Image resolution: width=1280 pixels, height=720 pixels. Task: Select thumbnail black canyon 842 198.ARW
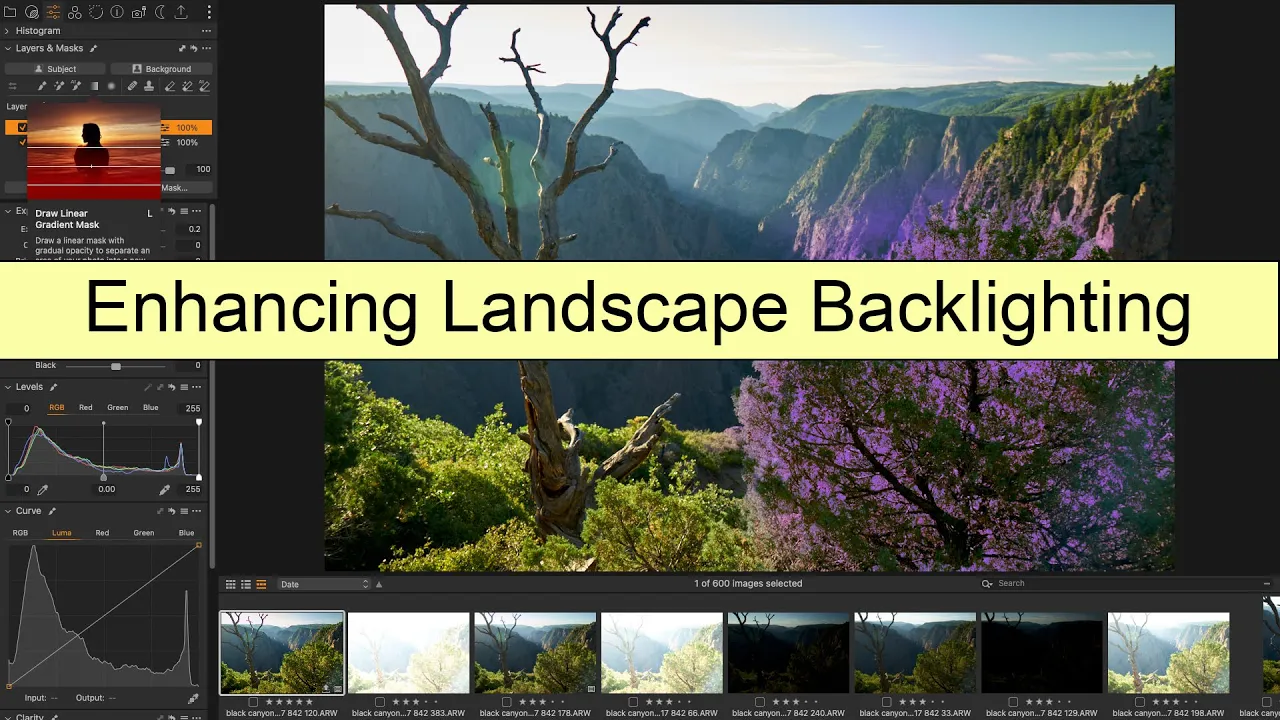pyautogui.click(x=1168, y=653)
